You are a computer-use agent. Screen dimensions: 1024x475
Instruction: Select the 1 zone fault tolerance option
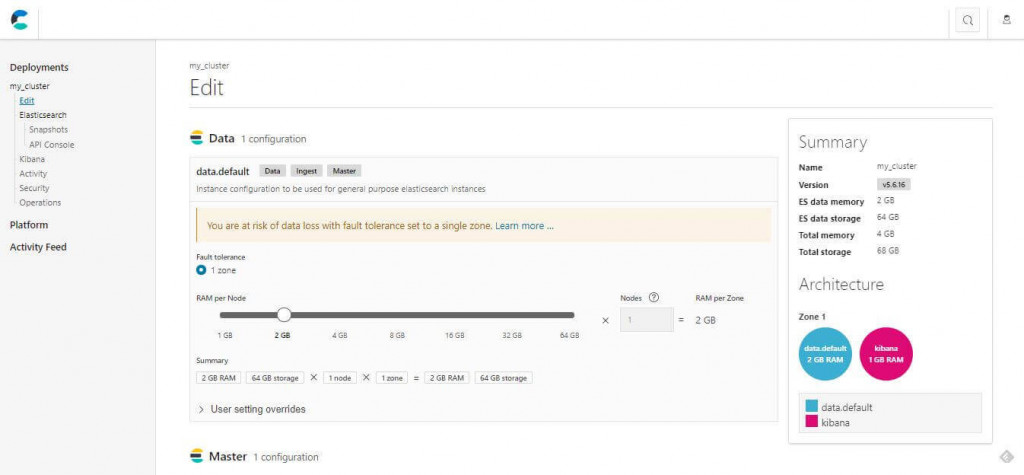click(201, 270)
